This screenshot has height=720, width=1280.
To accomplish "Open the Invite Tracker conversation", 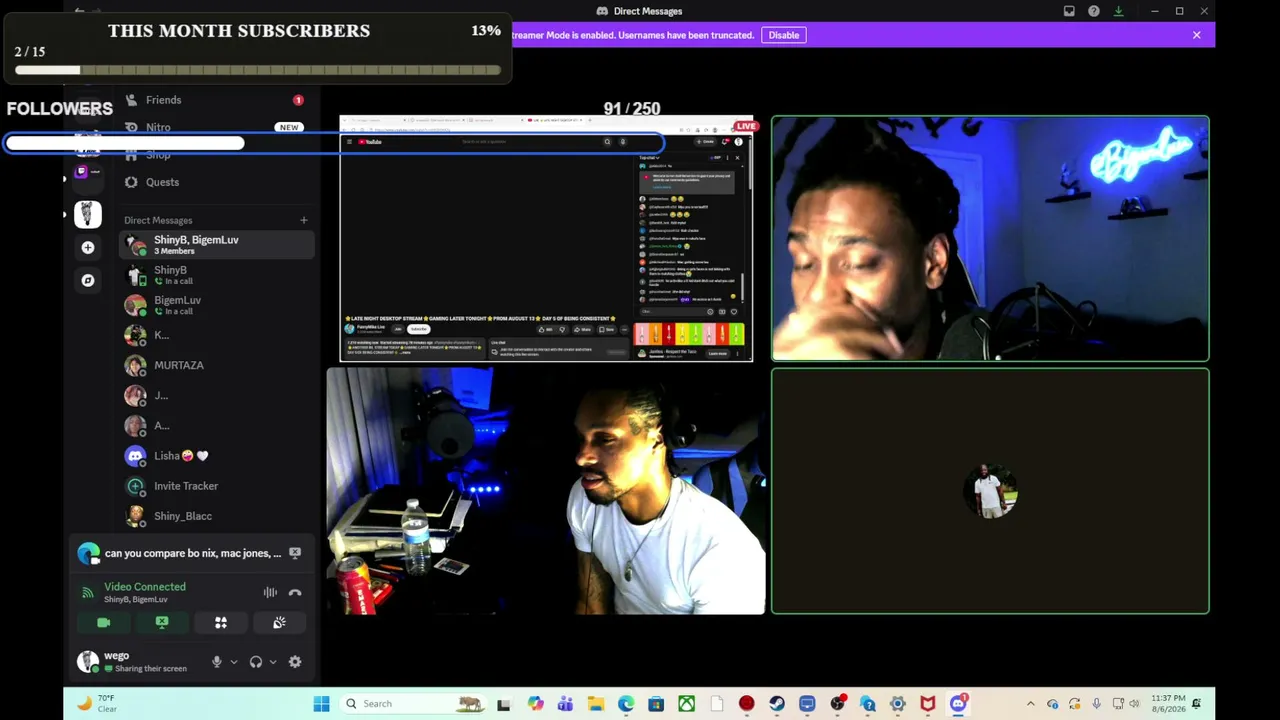I will pos(217,486).
